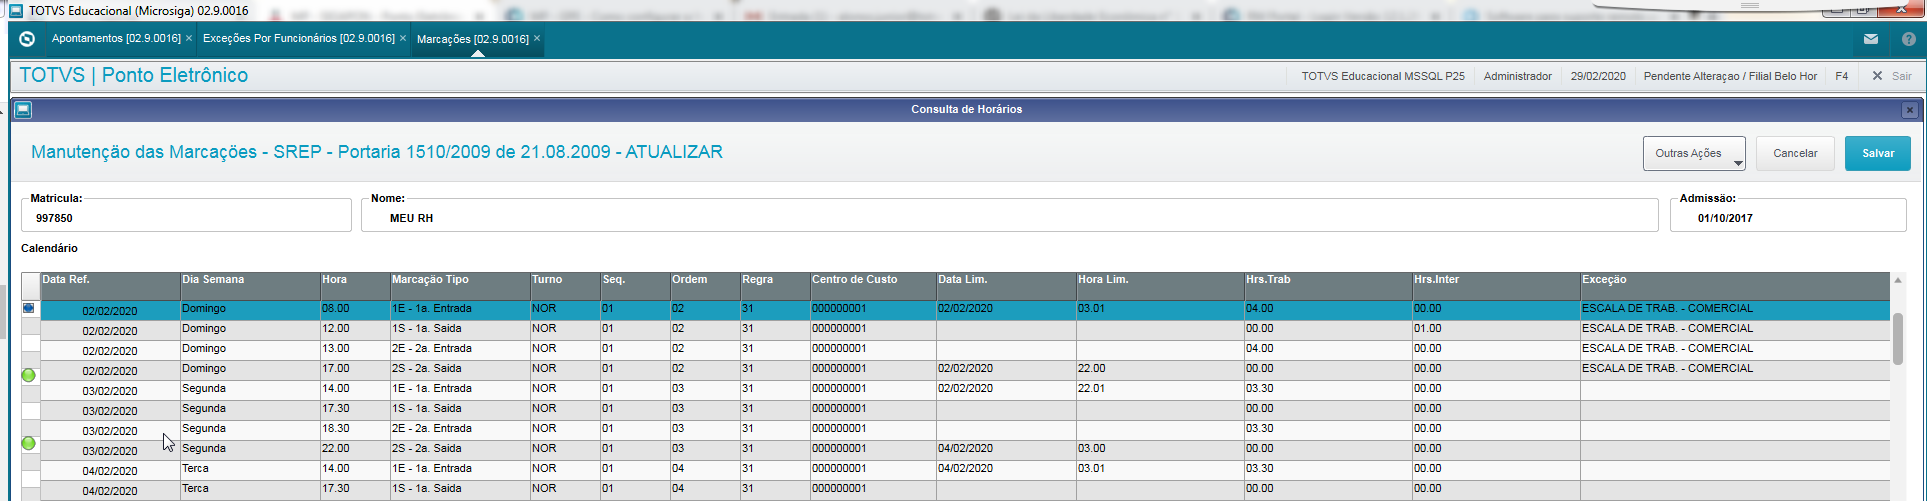1927x501 pixels.
Task: Click green status circle on 02/02/2020 17.00 row
Action: click(29, 375)
